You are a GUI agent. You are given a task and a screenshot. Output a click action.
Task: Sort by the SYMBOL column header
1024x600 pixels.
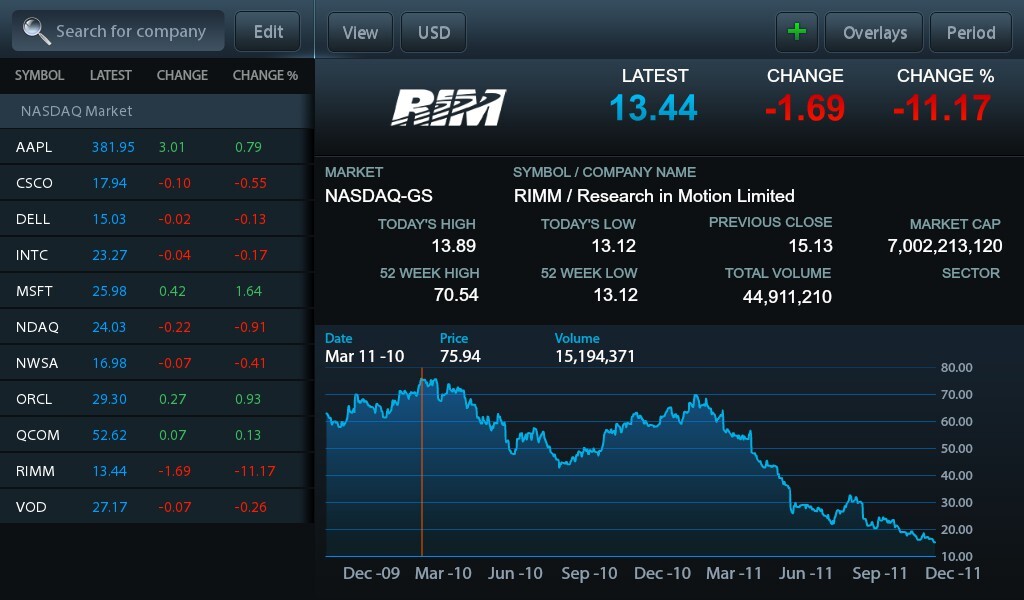pos(39,75)
